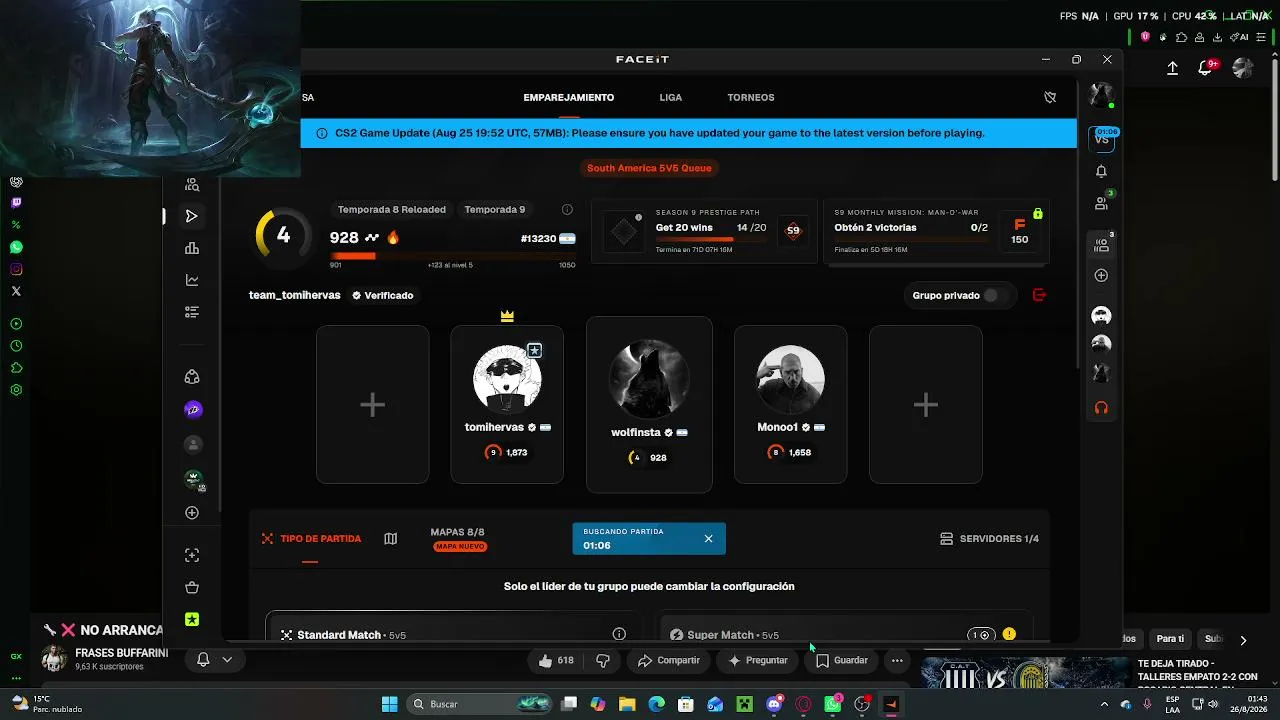Click the anti-cheat shield icon
The height and width of the screenshot is (720, 1280).
(x=1050, y=97)
